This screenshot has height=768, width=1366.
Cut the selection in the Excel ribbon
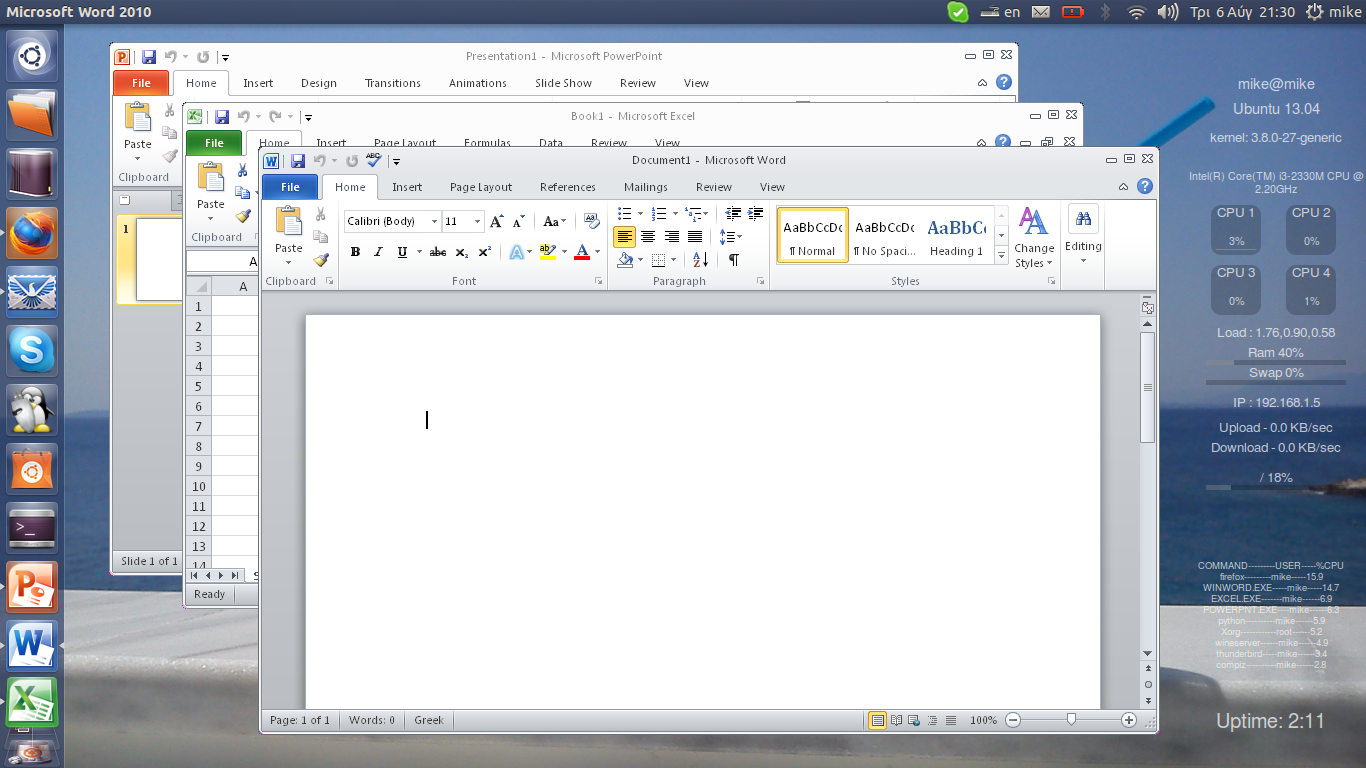point(242,171)
